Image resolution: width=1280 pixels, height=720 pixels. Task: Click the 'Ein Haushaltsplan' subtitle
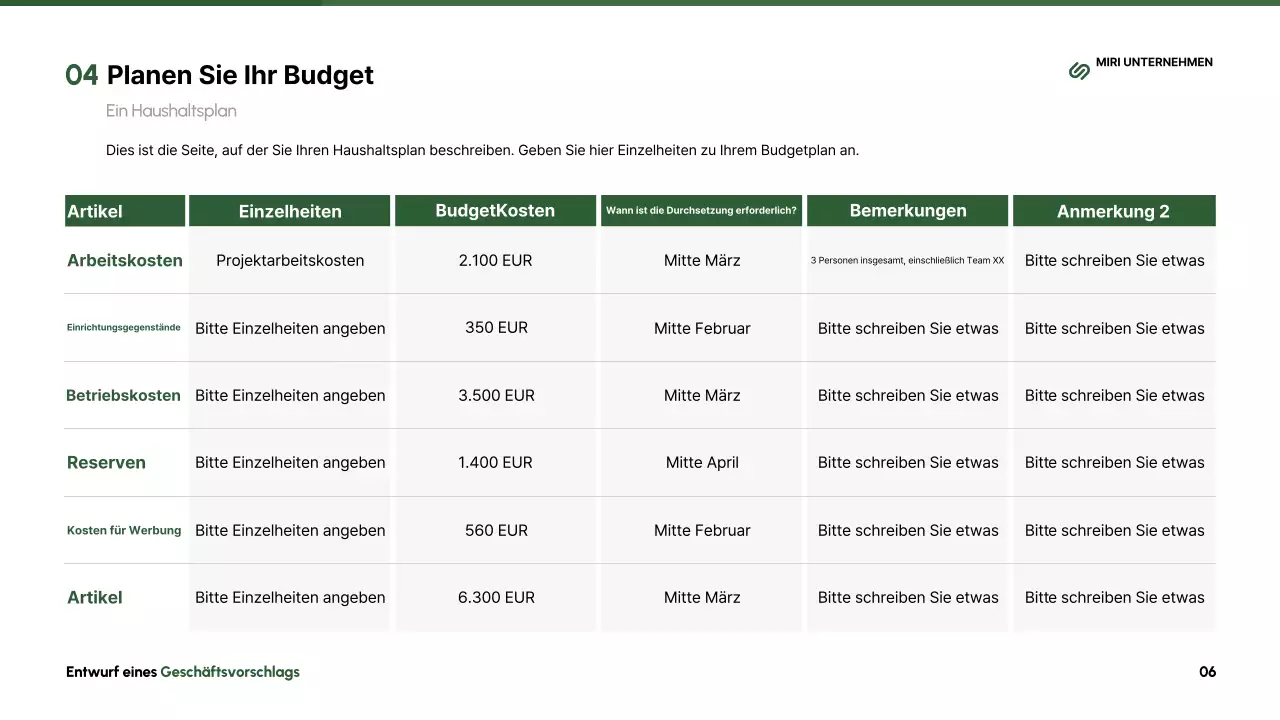click(171, 111)
